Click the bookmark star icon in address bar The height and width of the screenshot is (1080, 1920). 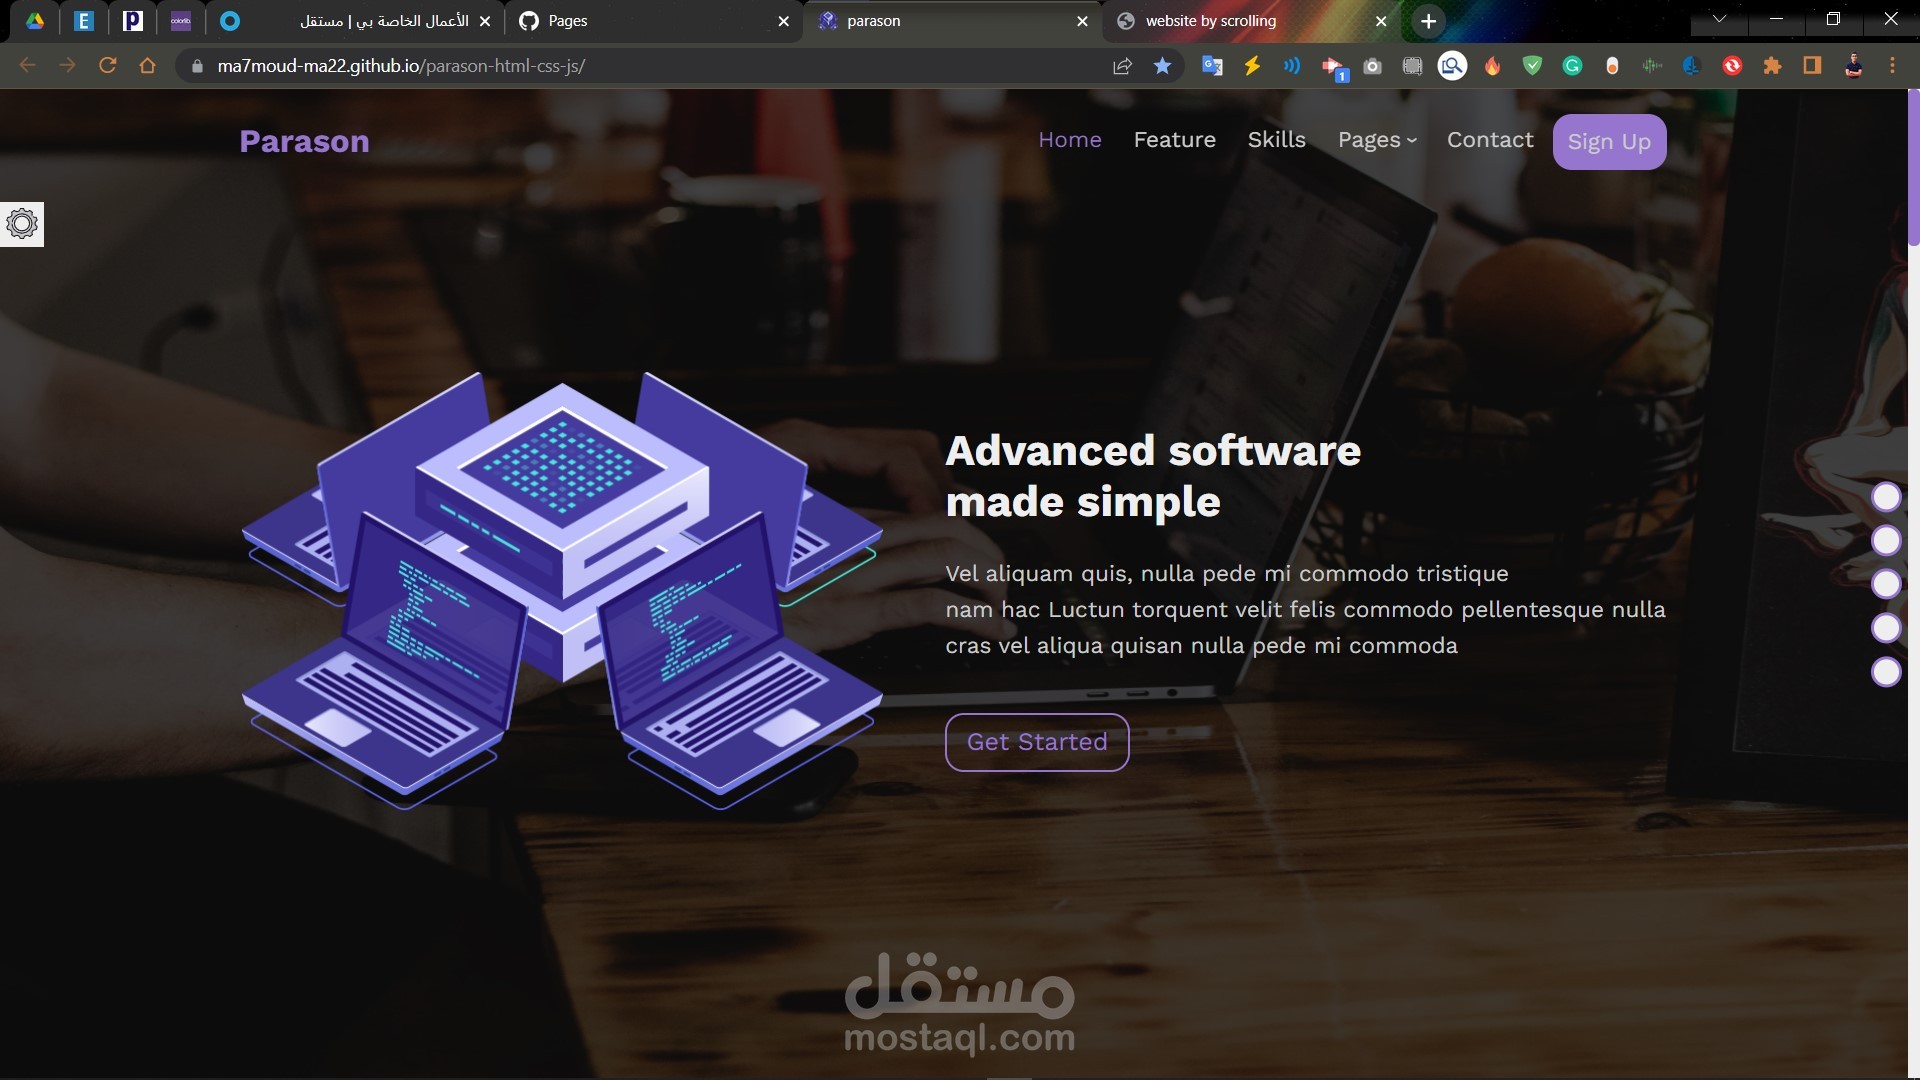(x=1162, y=66)
